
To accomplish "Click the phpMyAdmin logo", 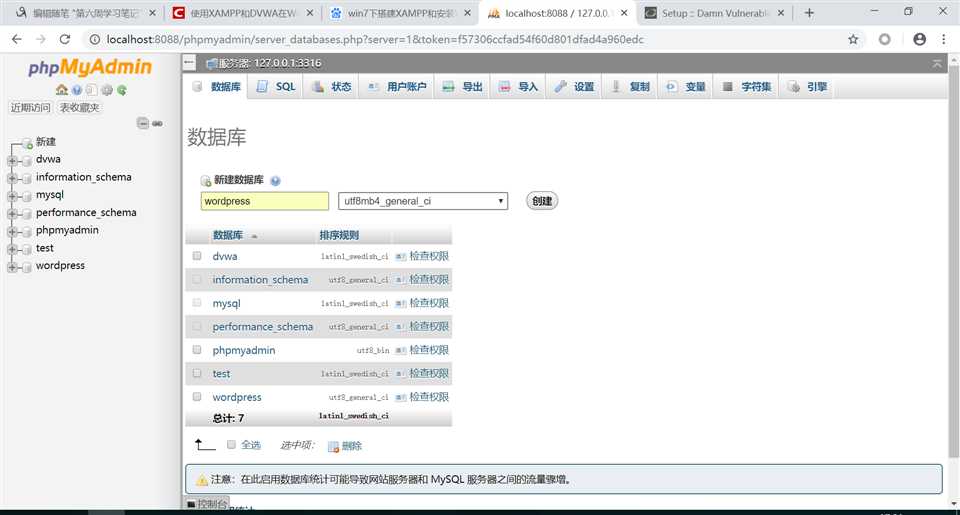I will [90, 67].
